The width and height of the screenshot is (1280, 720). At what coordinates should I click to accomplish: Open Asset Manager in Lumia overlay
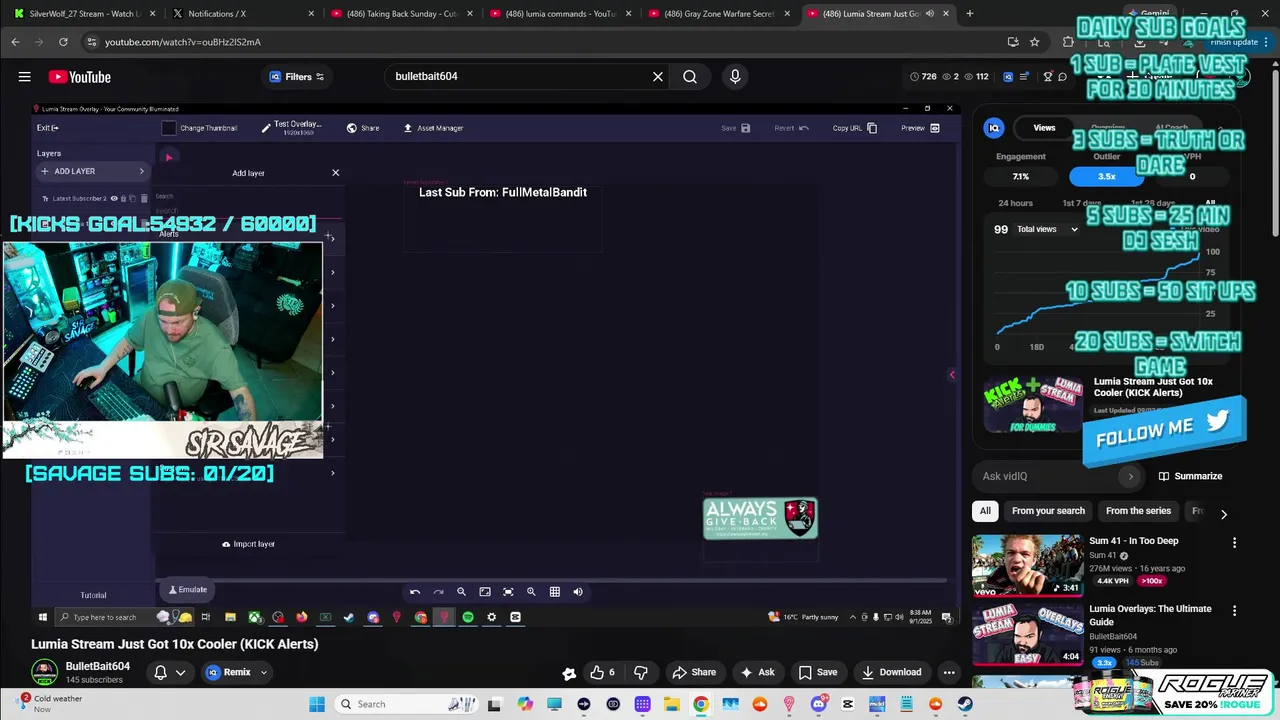(x=433, y=128)
